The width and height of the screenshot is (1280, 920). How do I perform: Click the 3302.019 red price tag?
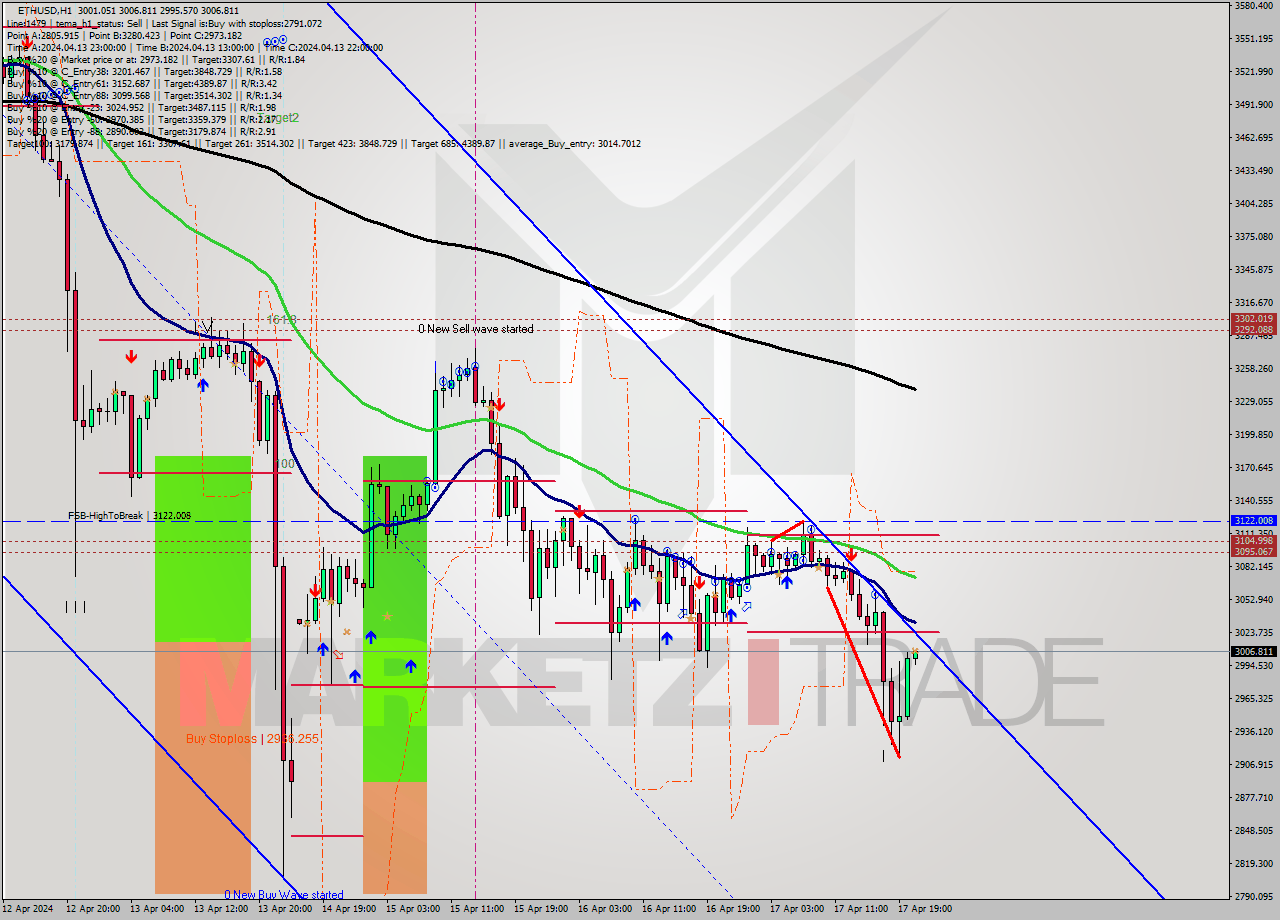click(1253, 319)
